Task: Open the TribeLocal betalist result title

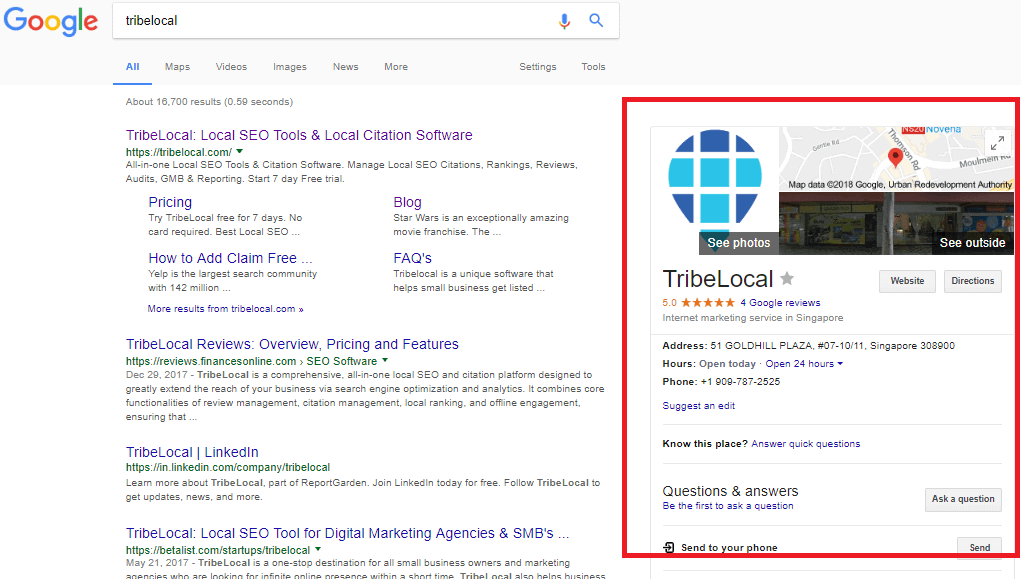Action: point(347,533)
